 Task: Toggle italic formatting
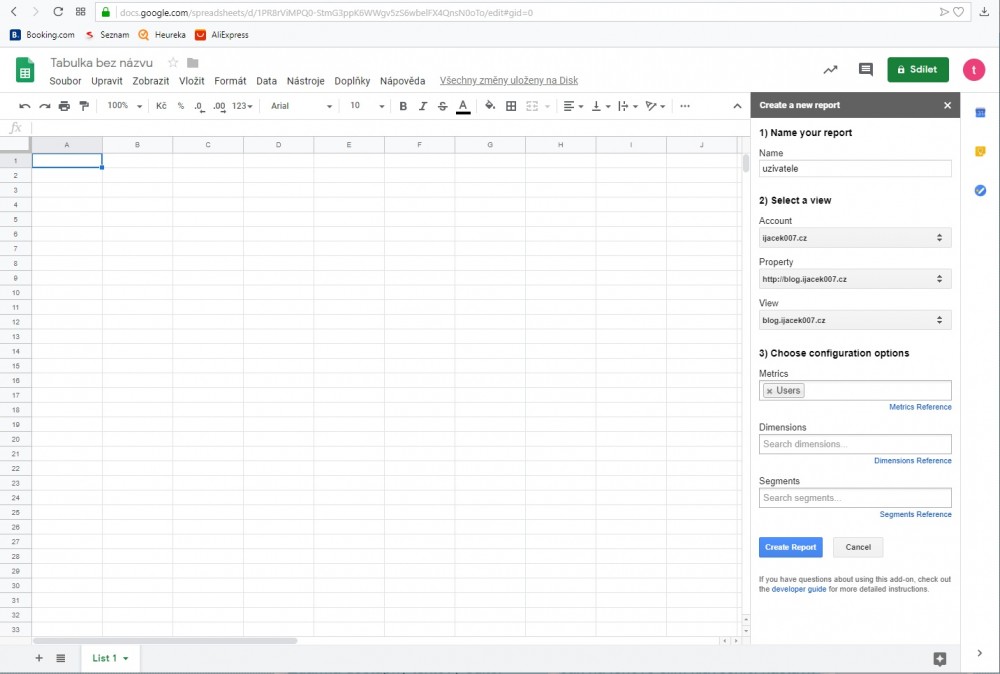pos(423,106)
